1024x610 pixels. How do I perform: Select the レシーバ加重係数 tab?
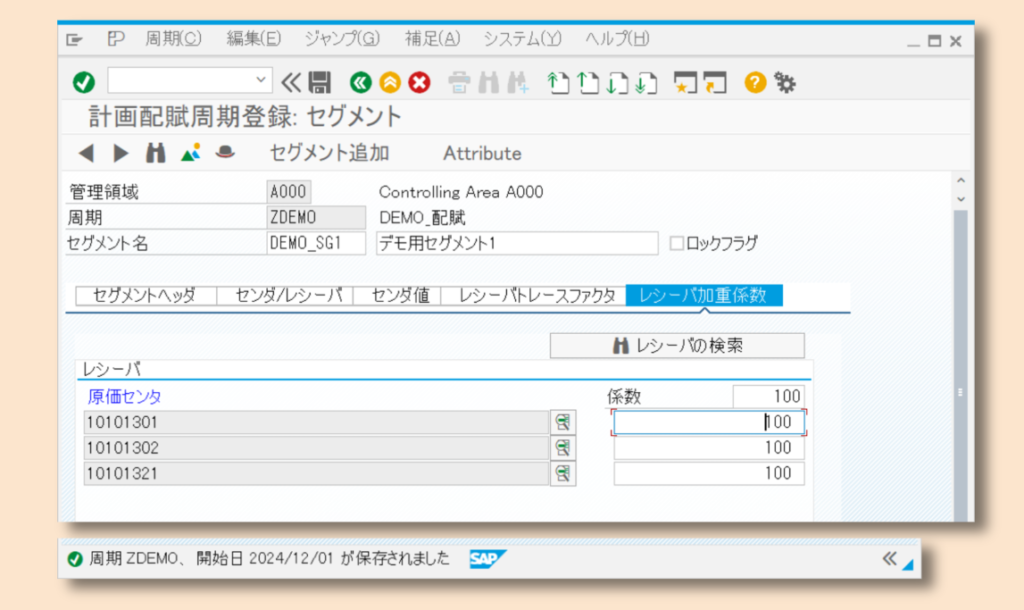[703, 295]
